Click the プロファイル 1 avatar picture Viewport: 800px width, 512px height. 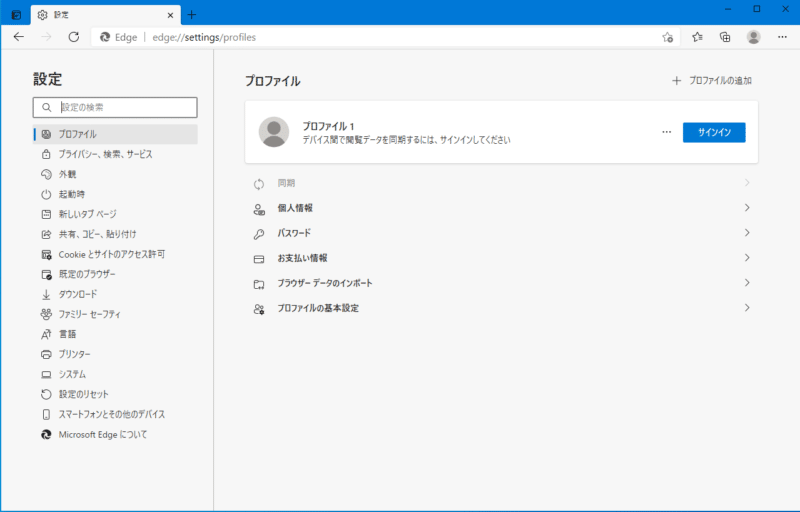274,132
